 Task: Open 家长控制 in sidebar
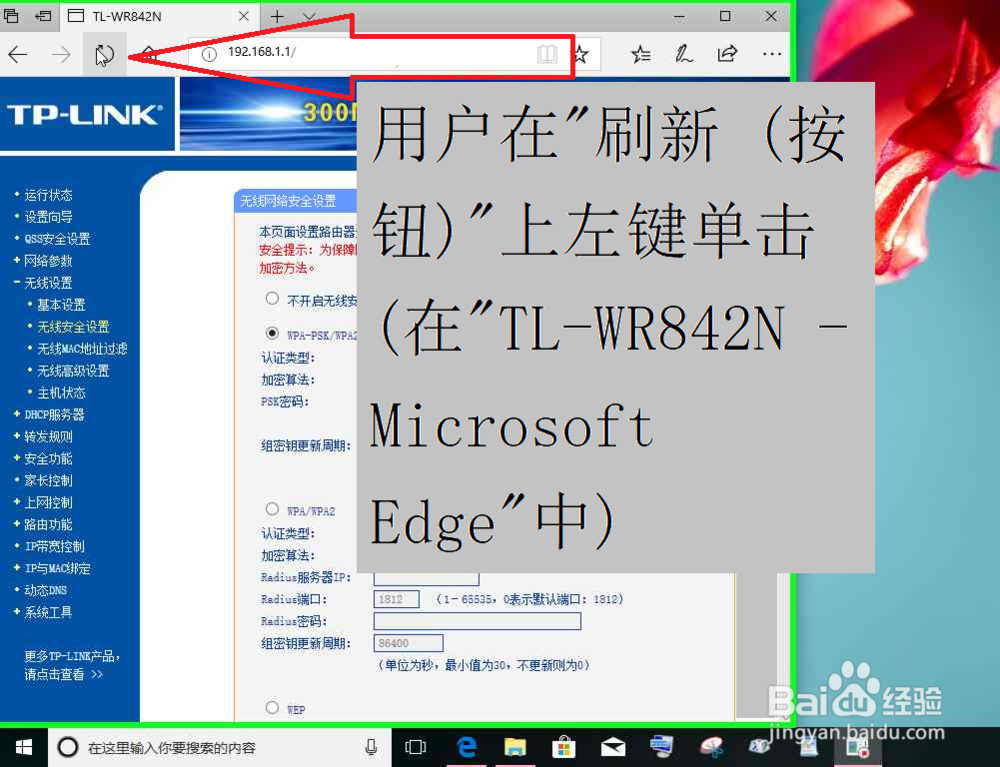48,481
